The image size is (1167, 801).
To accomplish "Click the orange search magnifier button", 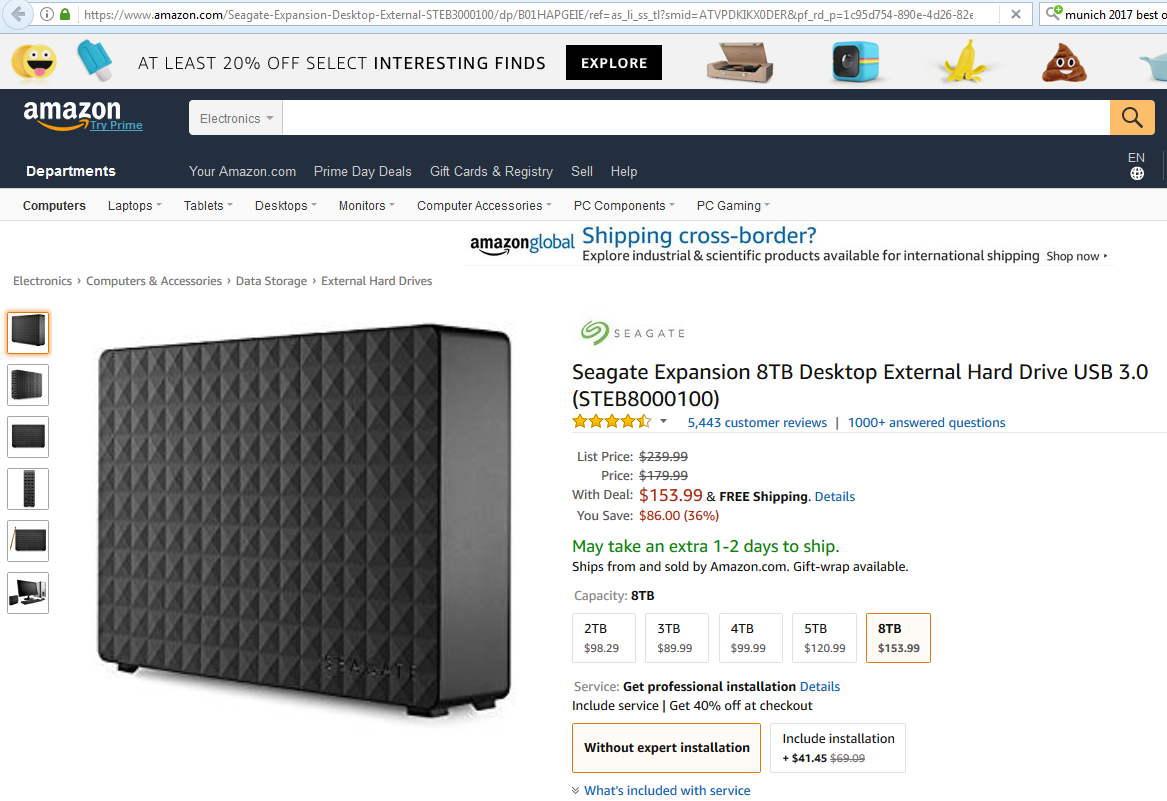I will 1132,118.
